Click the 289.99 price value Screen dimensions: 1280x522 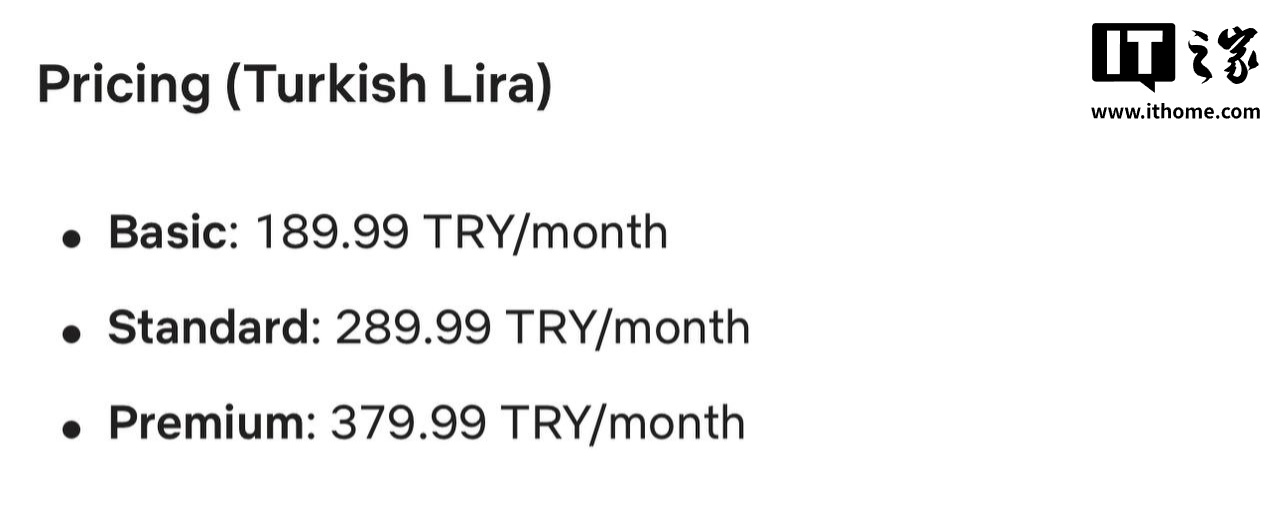pos(413,327)
